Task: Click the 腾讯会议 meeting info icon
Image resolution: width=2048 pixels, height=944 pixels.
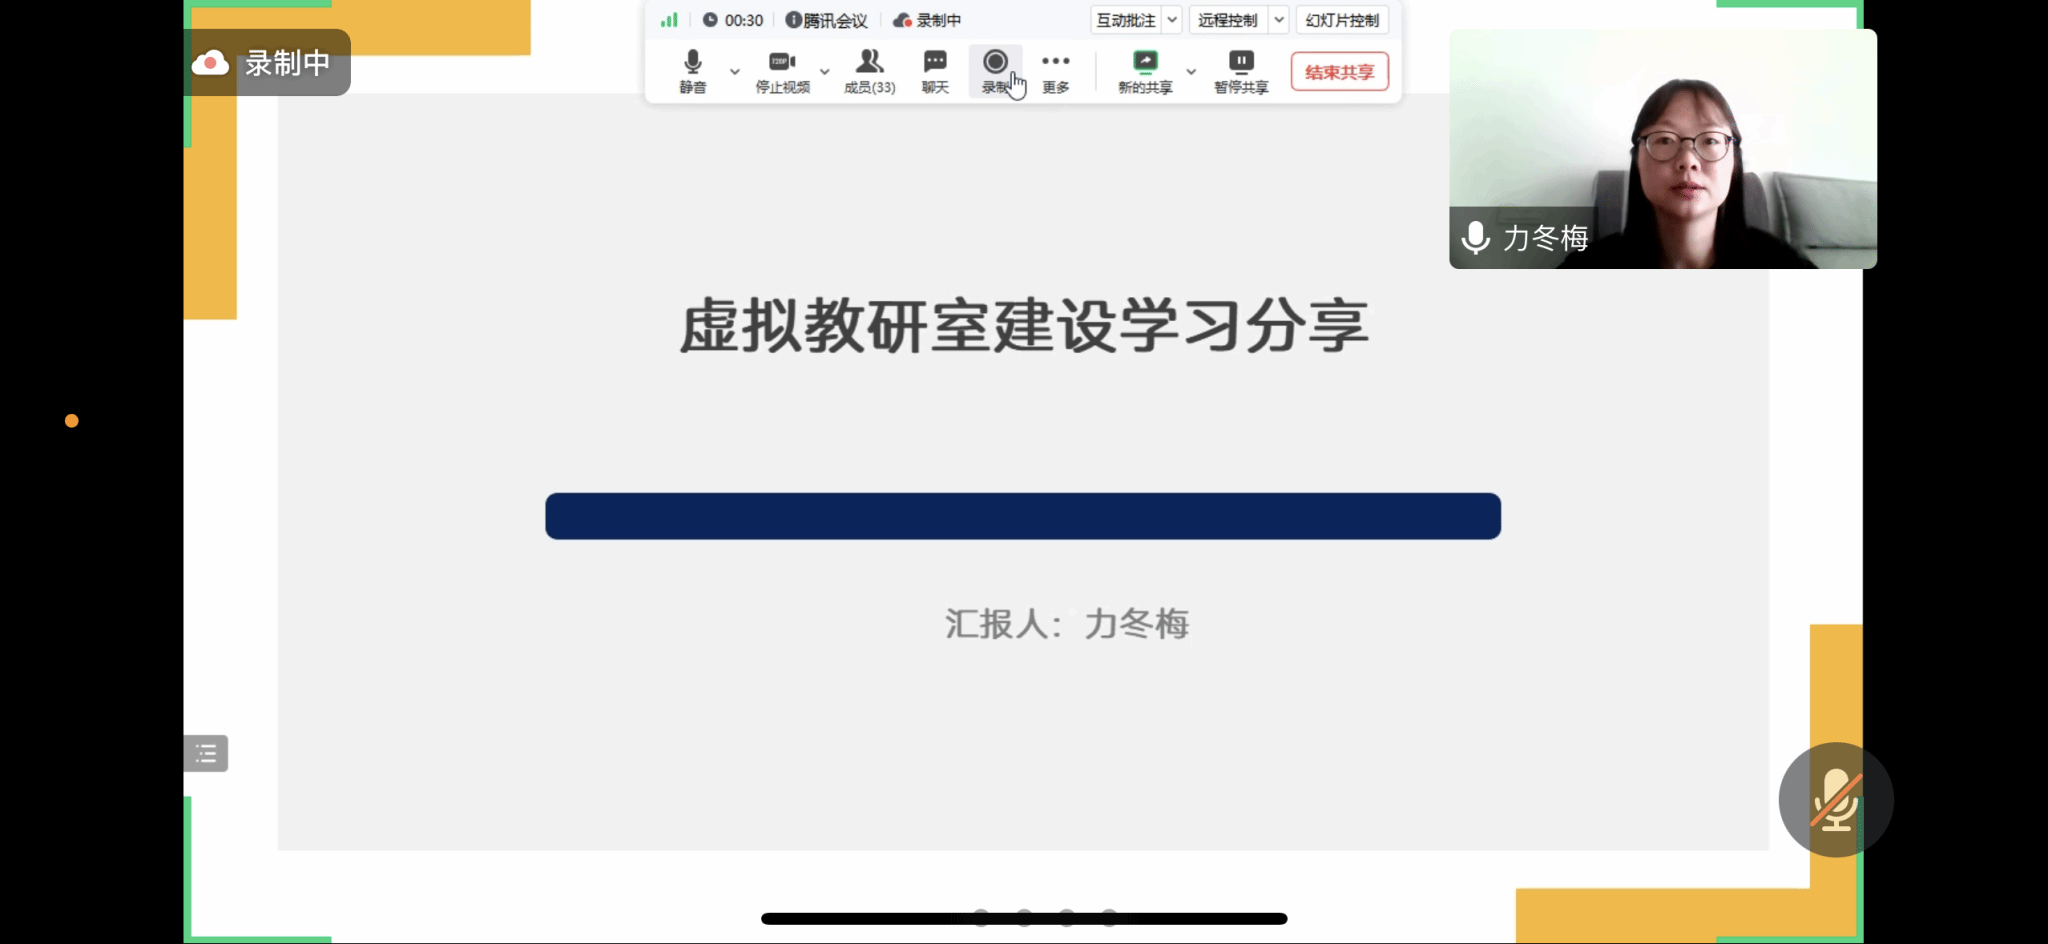Action: pos(793,20)
